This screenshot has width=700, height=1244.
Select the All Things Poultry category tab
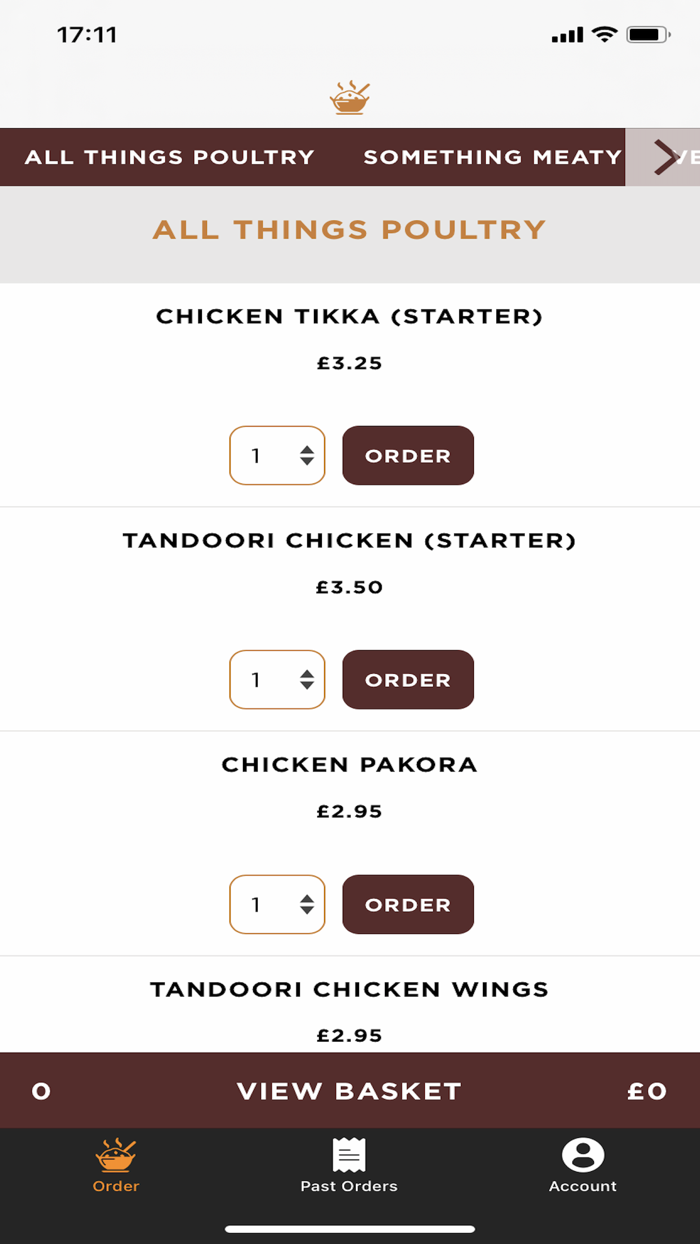tap(170, 157)
